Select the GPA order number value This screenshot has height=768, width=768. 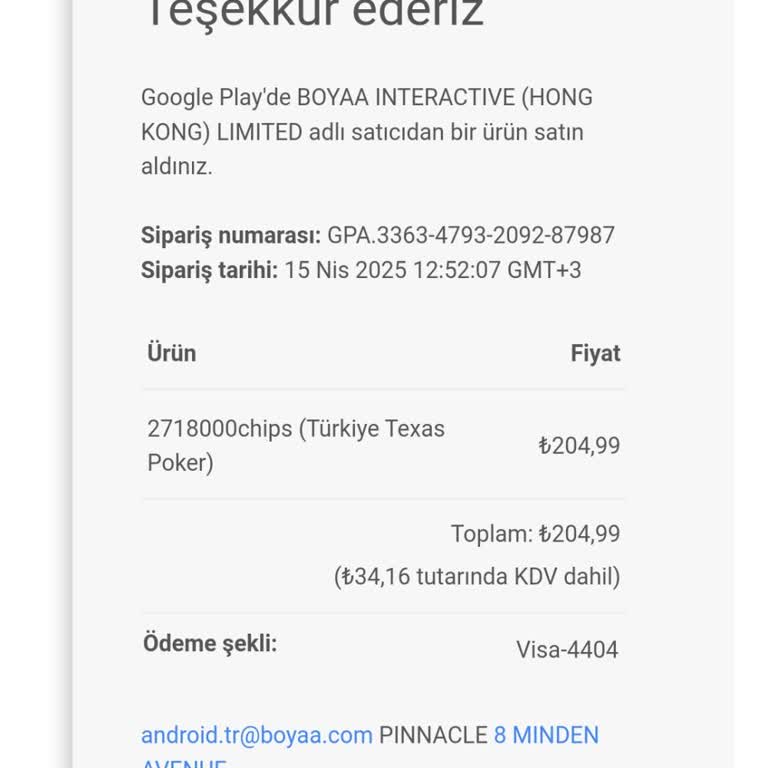pyautogui.click(x=471, y=236)
